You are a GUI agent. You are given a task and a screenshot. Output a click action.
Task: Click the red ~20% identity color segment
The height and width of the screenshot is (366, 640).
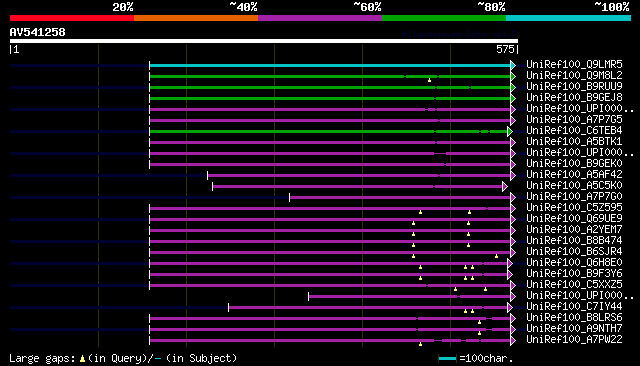tap(72, 18)
